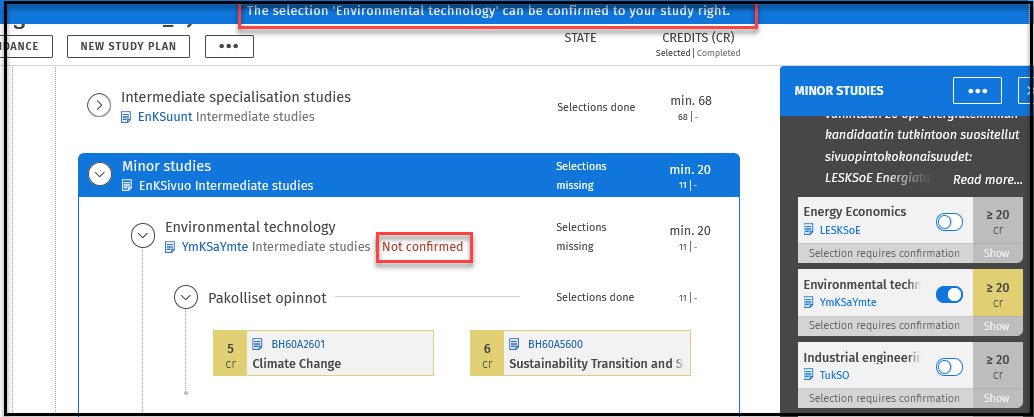Image resolution: width=1034 pixels, height=417 pixels.
Task: Click the TukSO document icon in sidebar
Action: pyautogui.click(x=809, y=374)
